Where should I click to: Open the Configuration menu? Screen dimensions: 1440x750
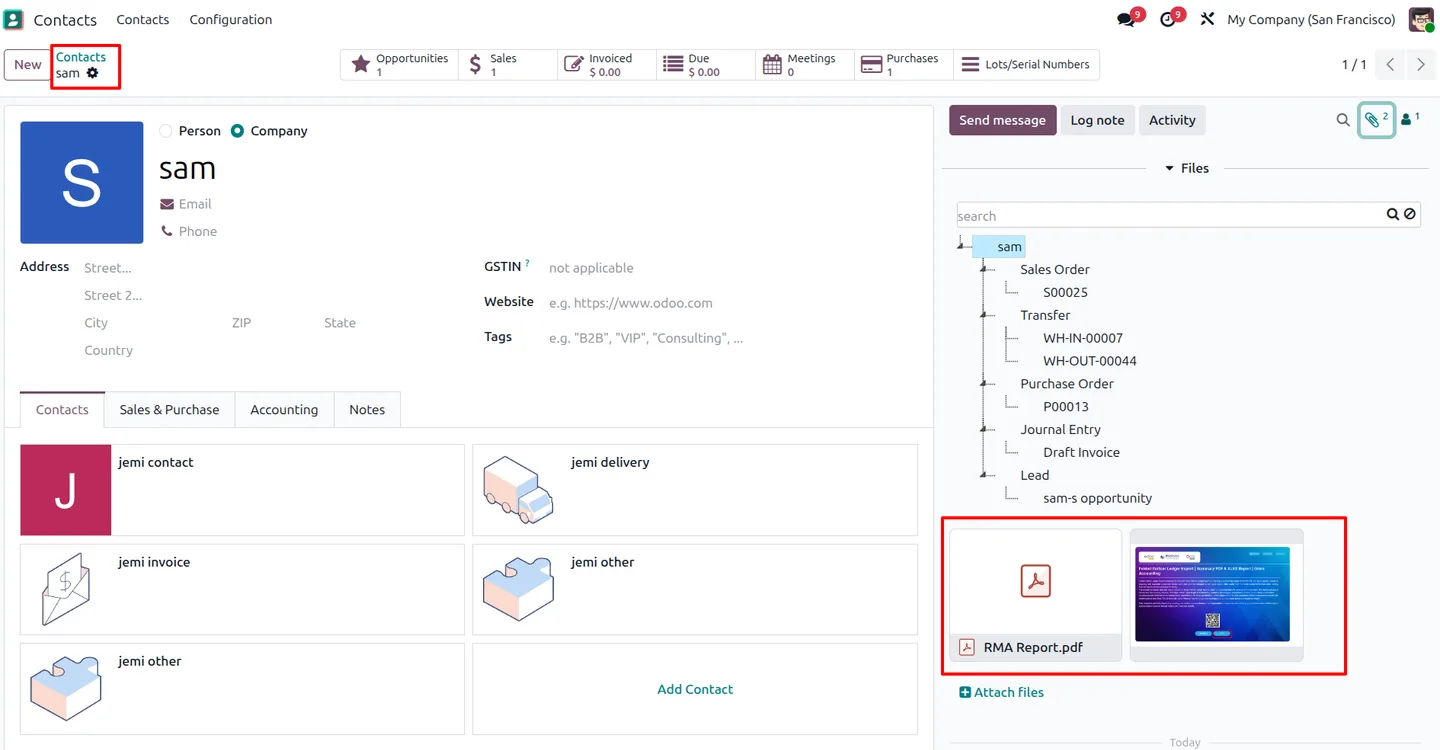[231, 20]
